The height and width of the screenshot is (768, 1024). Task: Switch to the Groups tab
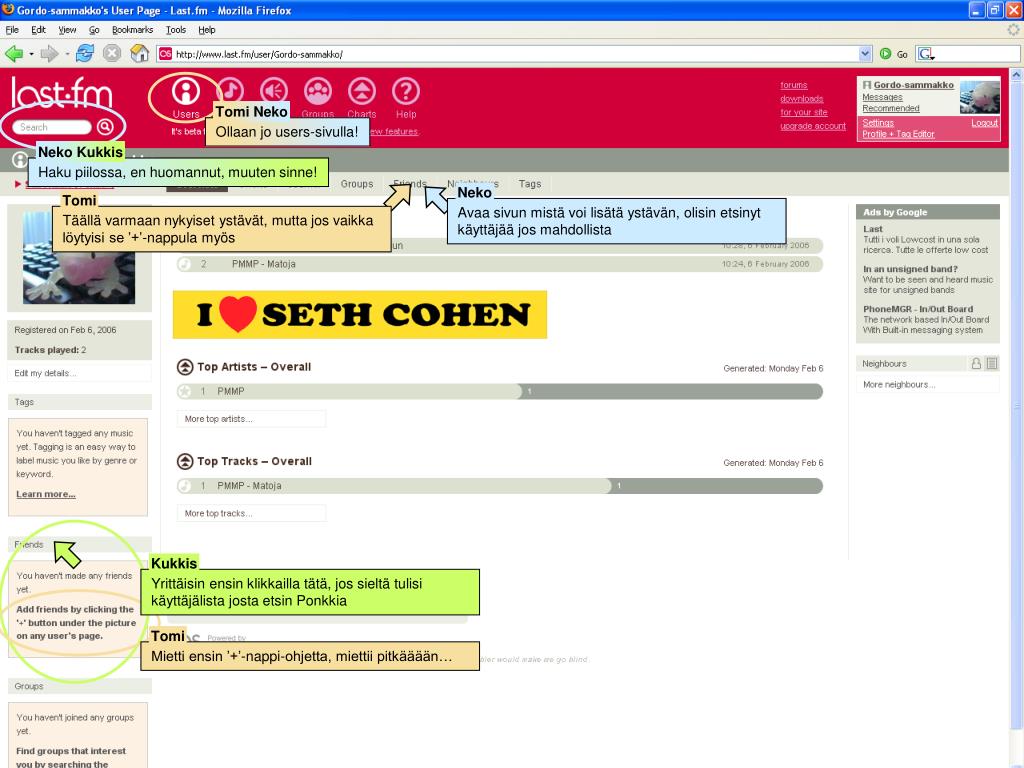pos(357,184)
